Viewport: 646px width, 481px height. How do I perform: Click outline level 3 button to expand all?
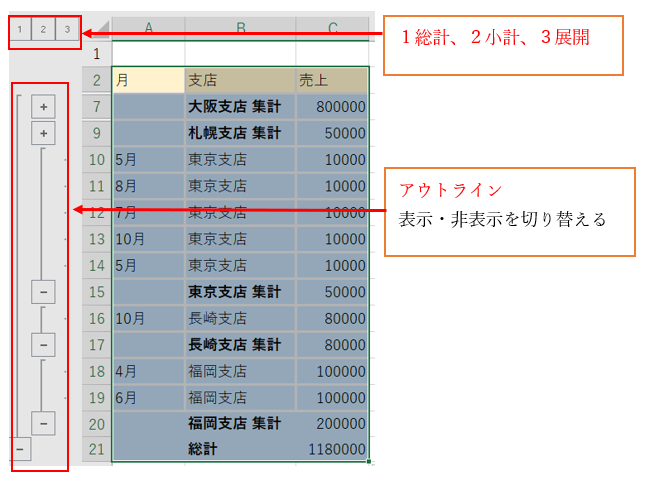pyautogui.click(x=67, y=30)
